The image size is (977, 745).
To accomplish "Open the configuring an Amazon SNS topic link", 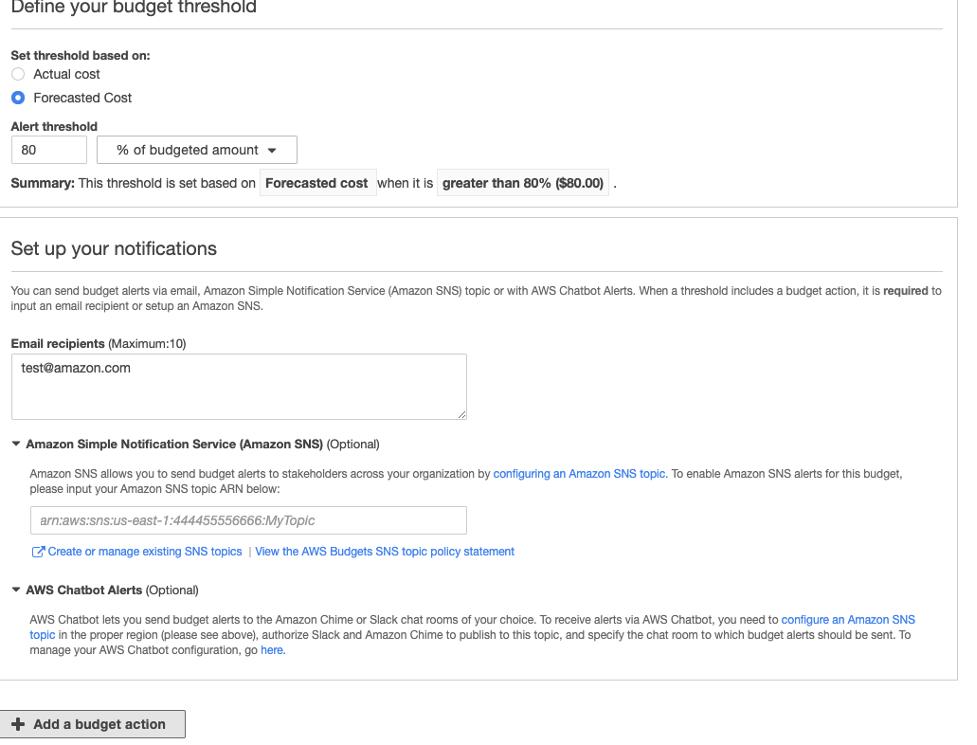I will click(579, 473).
